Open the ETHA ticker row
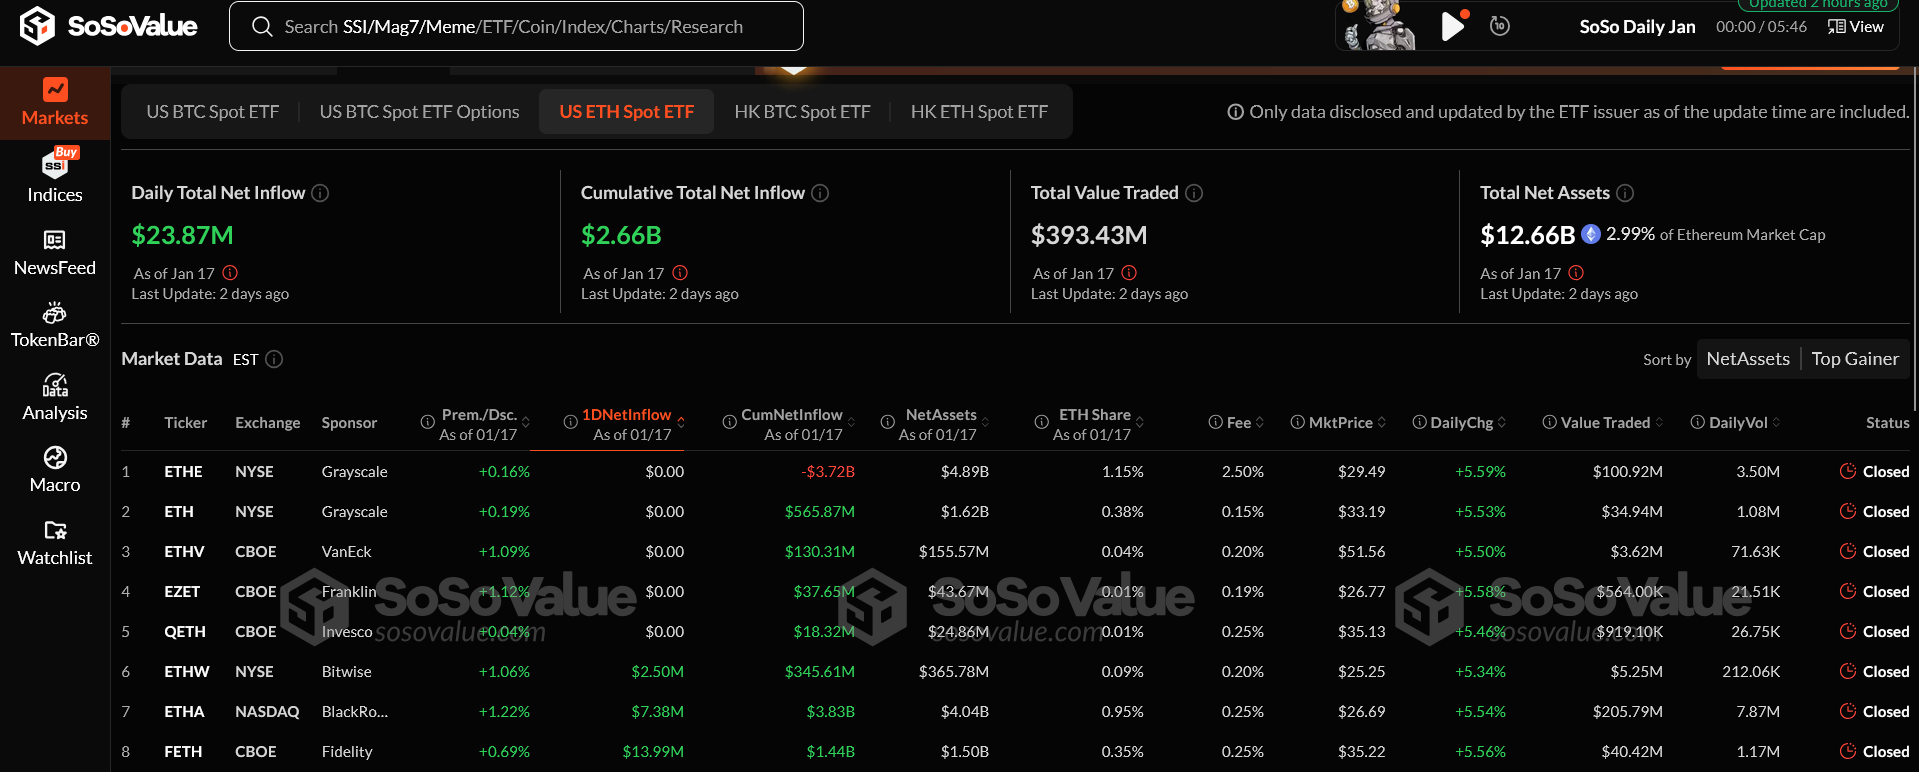This screenshot has width=1919, height=772. [x=1015, y=711]
